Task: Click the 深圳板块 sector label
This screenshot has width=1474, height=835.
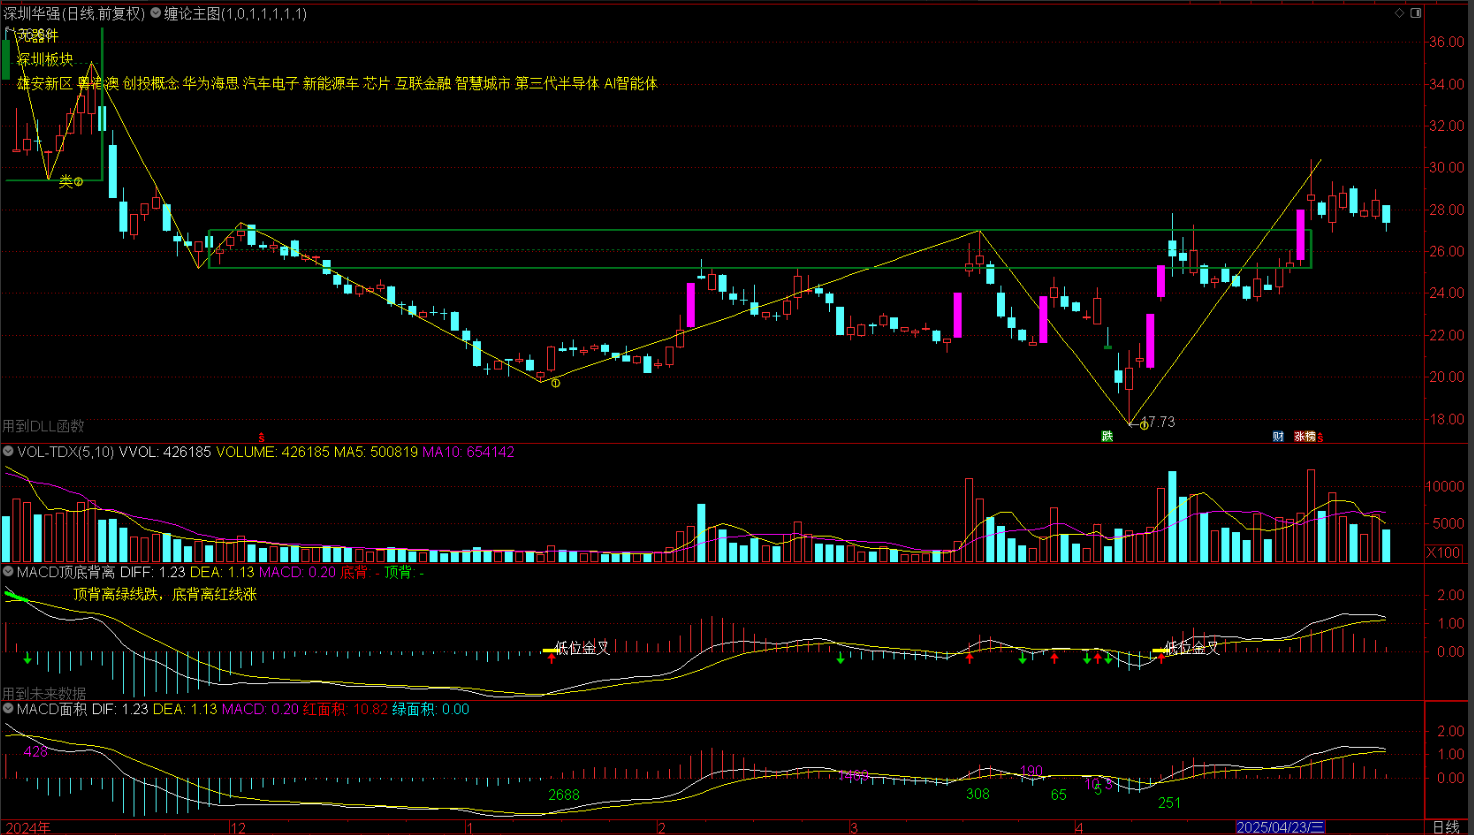Action: pos(45,59)
